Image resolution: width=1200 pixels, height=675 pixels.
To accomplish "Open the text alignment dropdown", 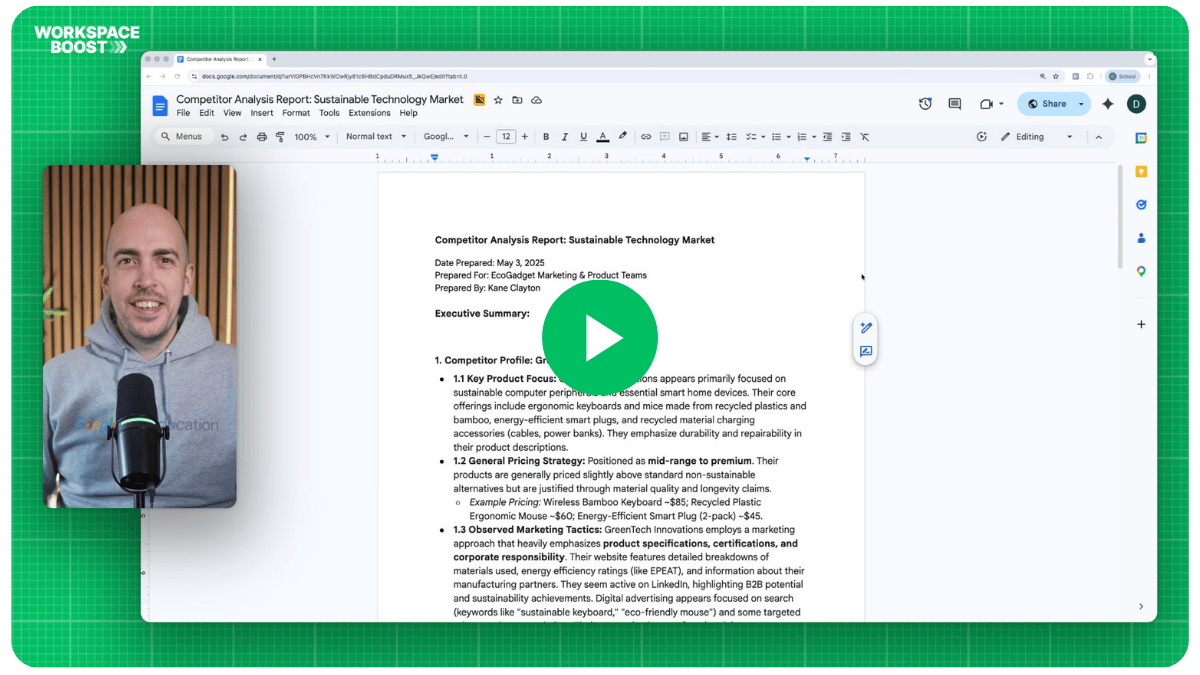I will (x=709, y=137).
